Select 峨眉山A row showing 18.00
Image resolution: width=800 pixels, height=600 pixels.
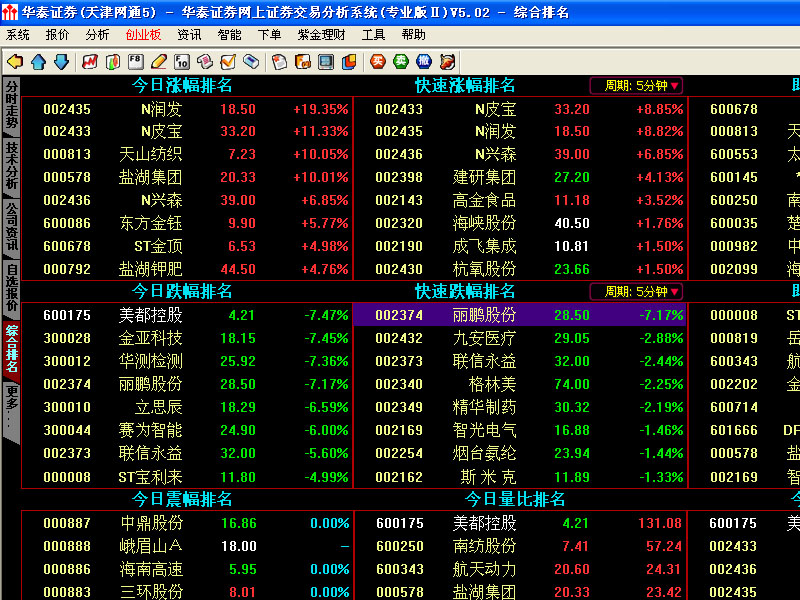(x=187, y=546)
